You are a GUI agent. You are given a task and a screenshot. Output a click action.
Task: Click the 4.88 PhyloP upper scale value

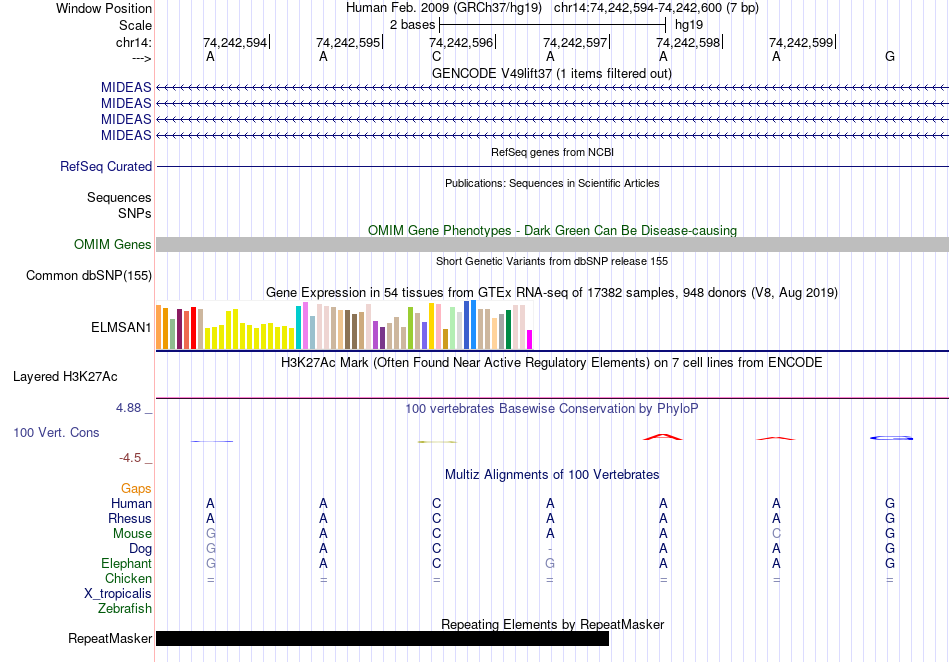click(x=128, y=408)
